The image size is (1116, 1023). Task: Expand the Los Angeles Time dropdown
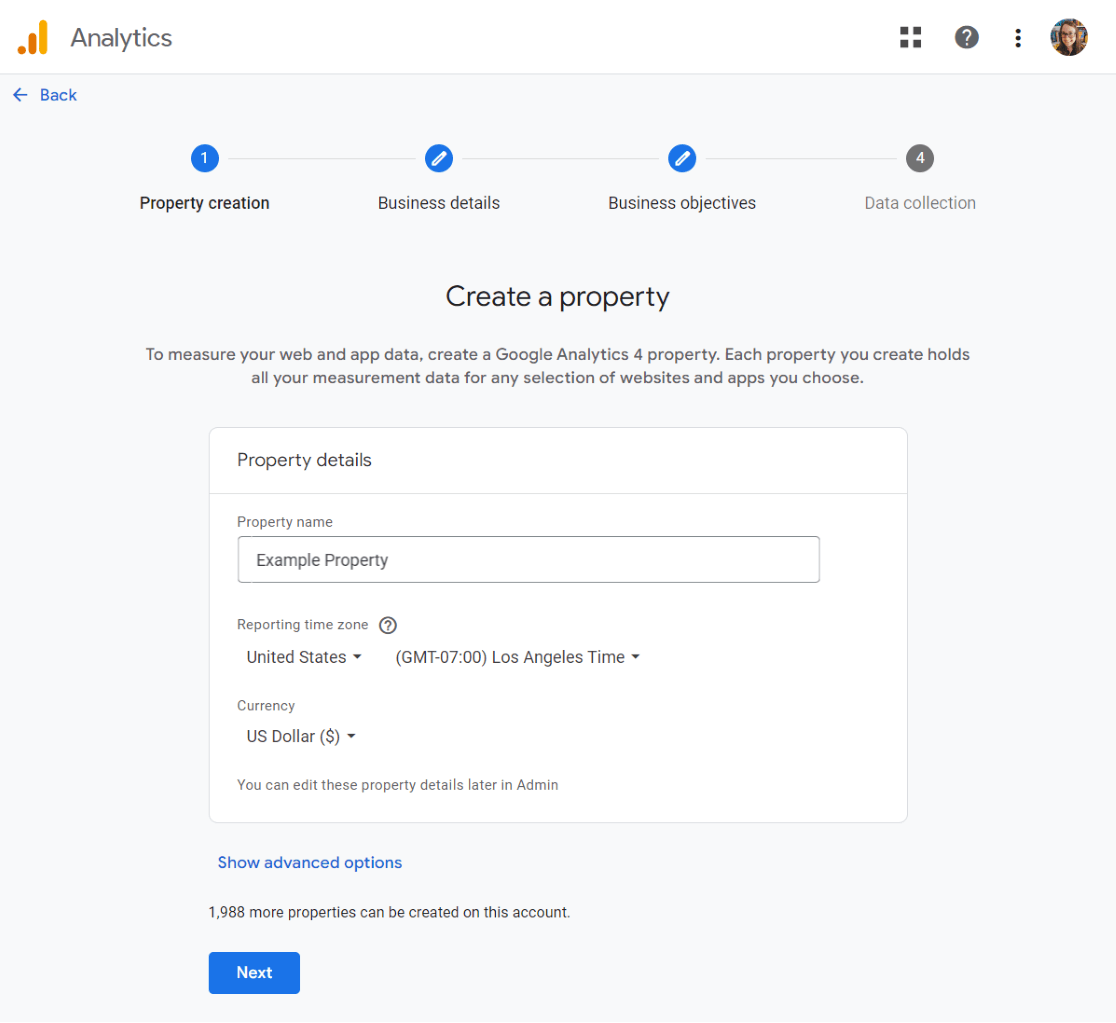(x=517, y=657)
